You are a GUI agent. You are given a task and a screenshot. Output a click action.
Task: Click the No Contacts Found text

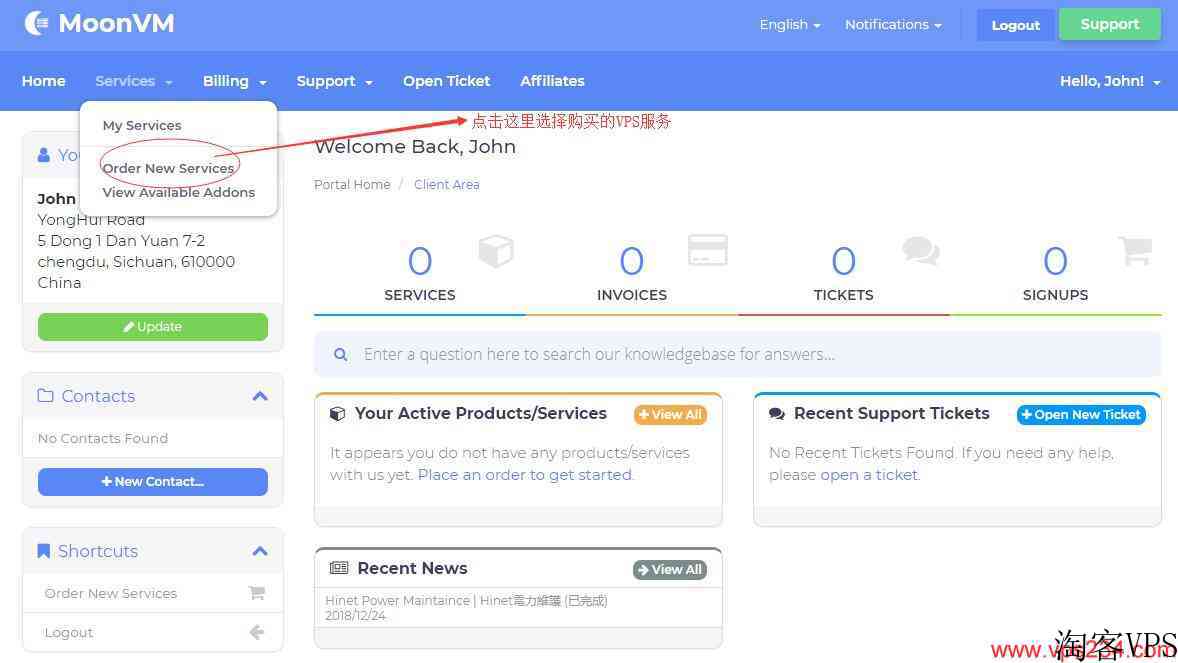(103, 438)
